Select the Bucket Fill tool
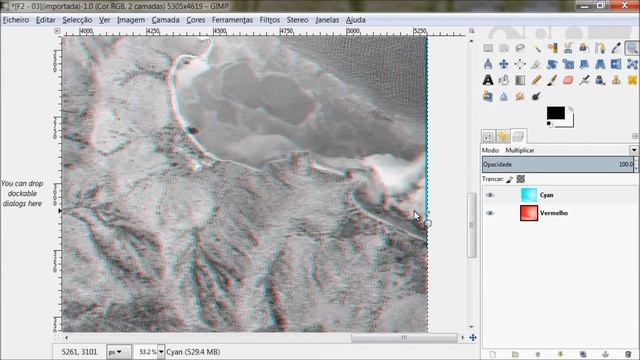This screenshot has height=360, width=640. [x=504, y=80]
